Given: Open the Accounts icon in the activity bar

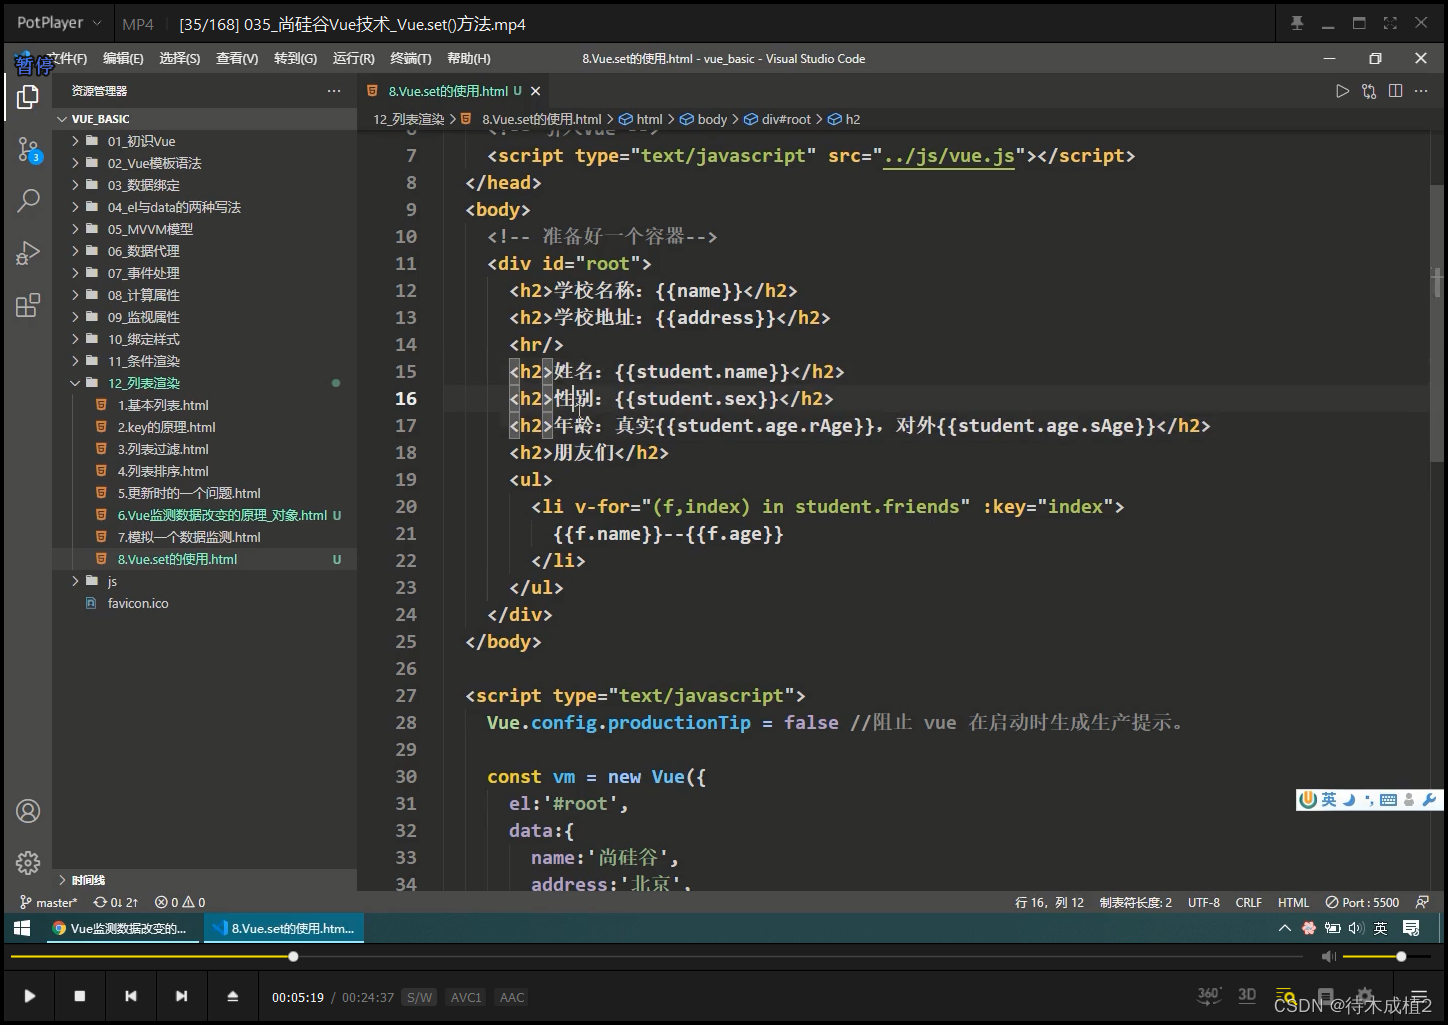Looking at the screenshot, I should (28, 811).
